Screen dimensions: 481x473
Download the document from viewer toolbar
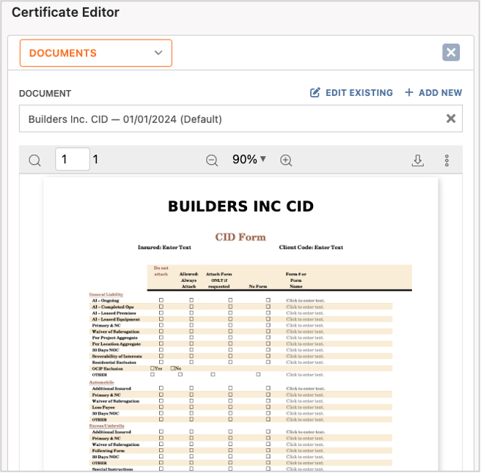point(418,160)
